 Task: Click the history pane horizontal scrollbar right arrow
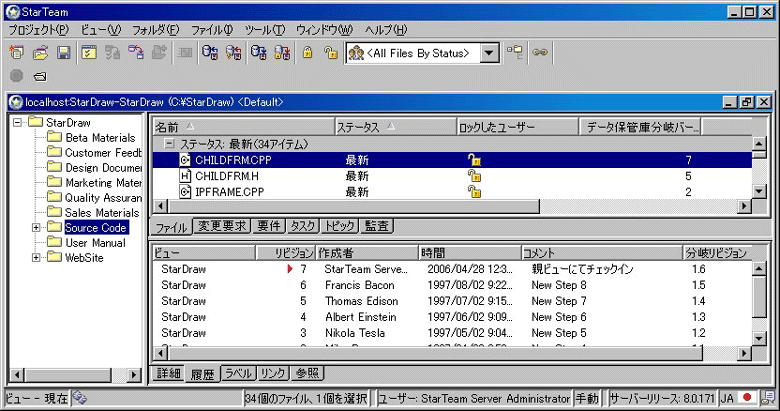744,353
